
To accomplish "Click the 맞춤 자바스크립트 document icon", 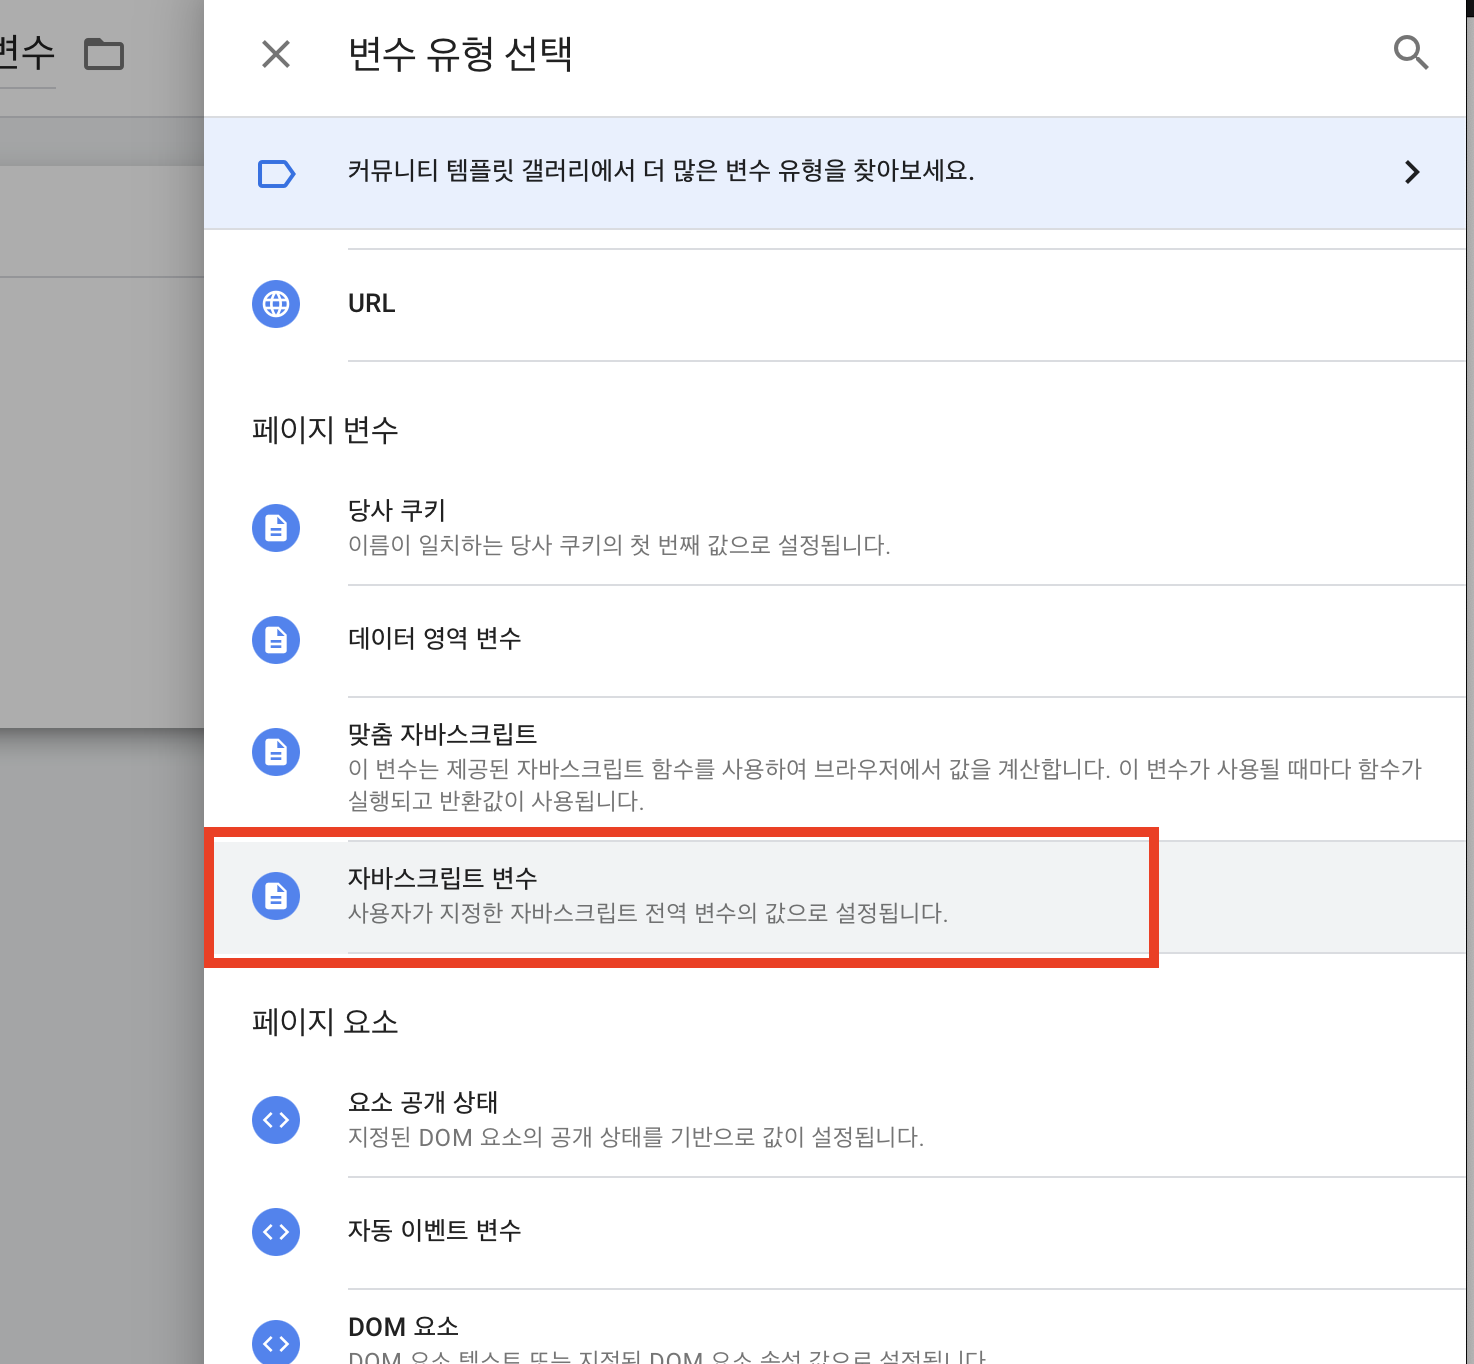I will click(x=275, y=752).
